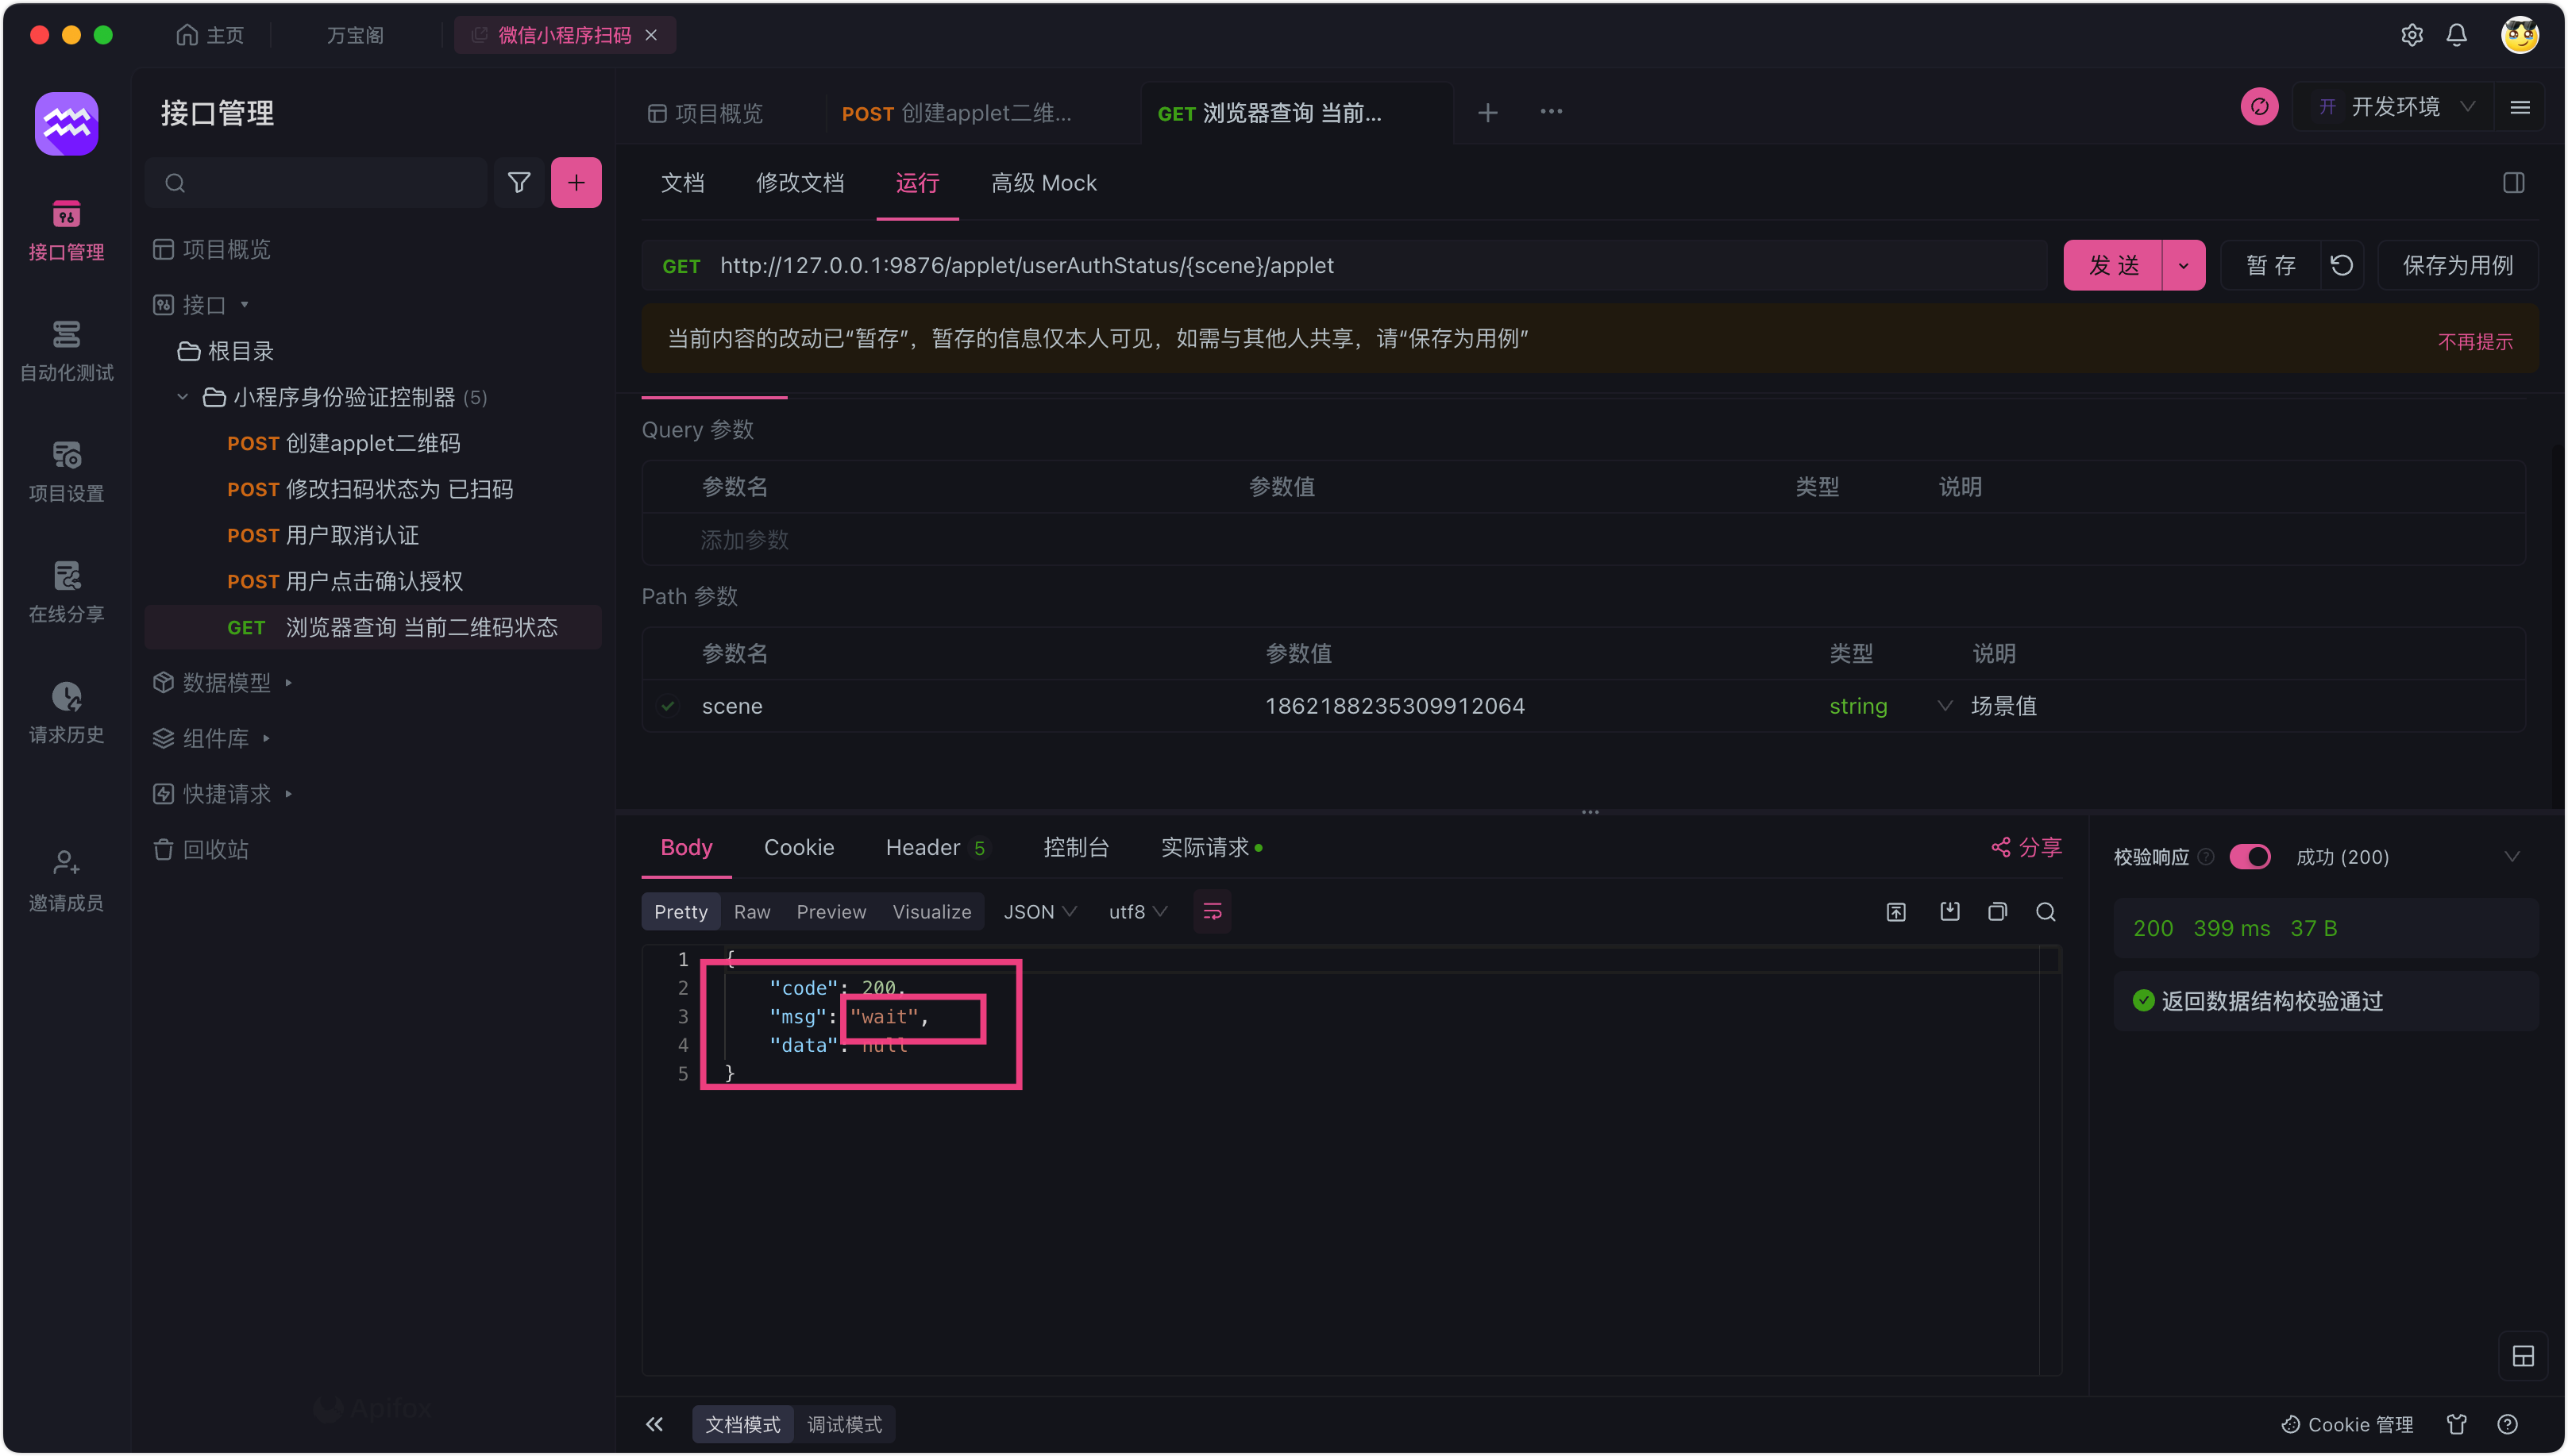Collapse the 小程序身份验证控制器 folder
2568x1456 pixels.
coord(183,397)
